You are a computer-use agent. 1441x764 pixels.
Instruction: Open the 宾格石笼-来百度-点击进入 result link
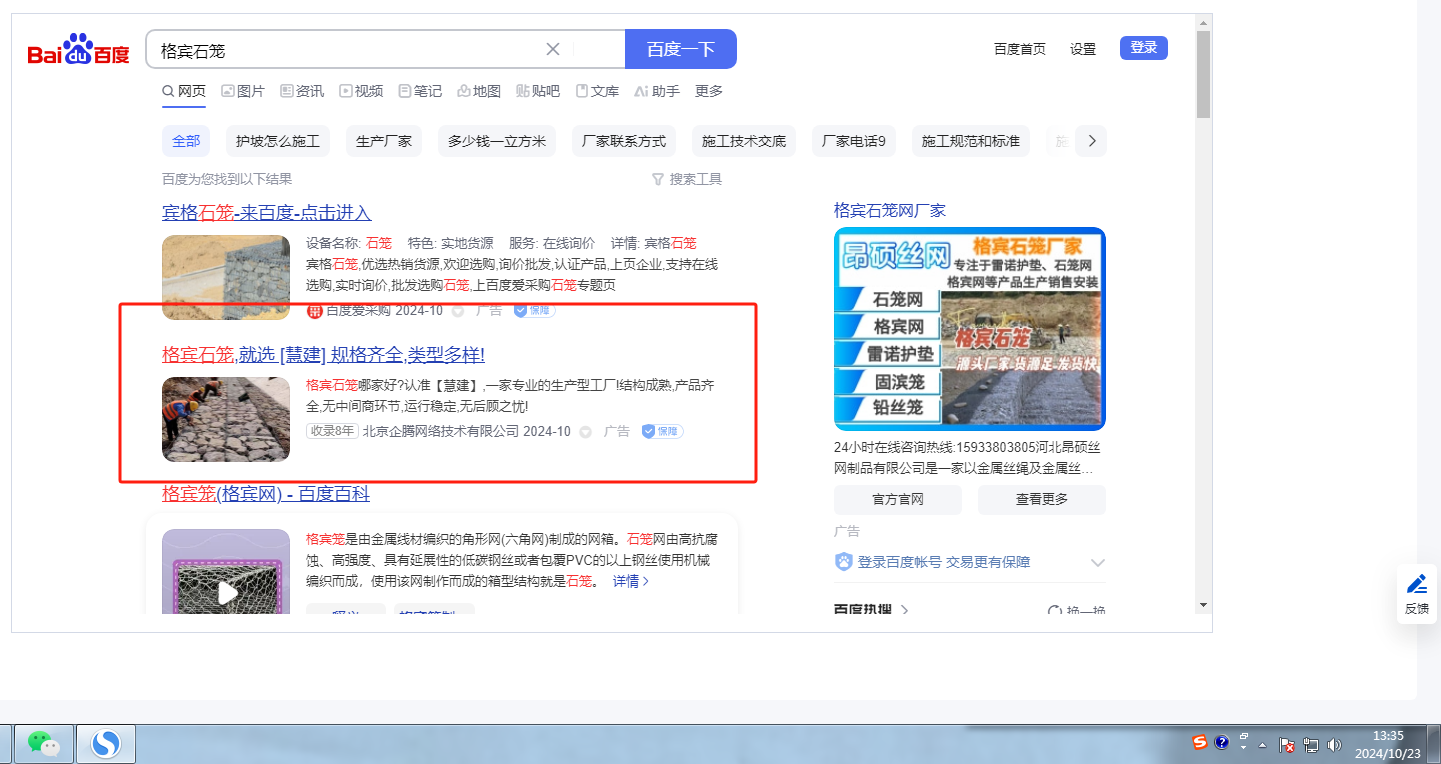point(267,212)
